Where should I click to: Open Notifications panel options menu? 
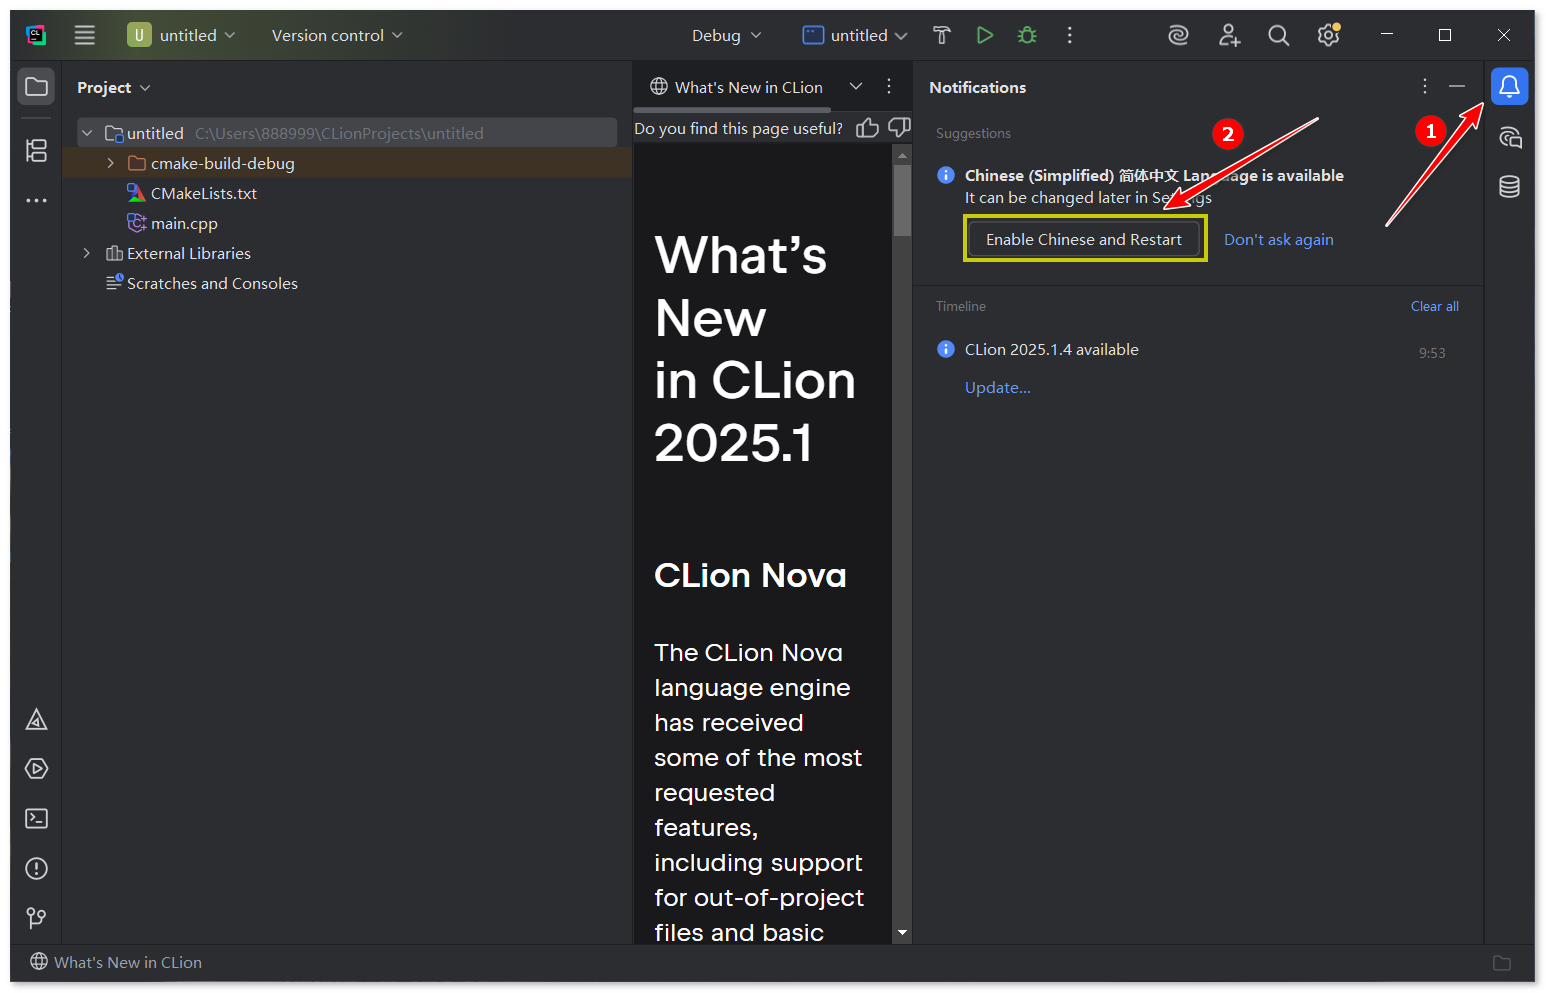pyautogui.click(x=1425, y=87)
